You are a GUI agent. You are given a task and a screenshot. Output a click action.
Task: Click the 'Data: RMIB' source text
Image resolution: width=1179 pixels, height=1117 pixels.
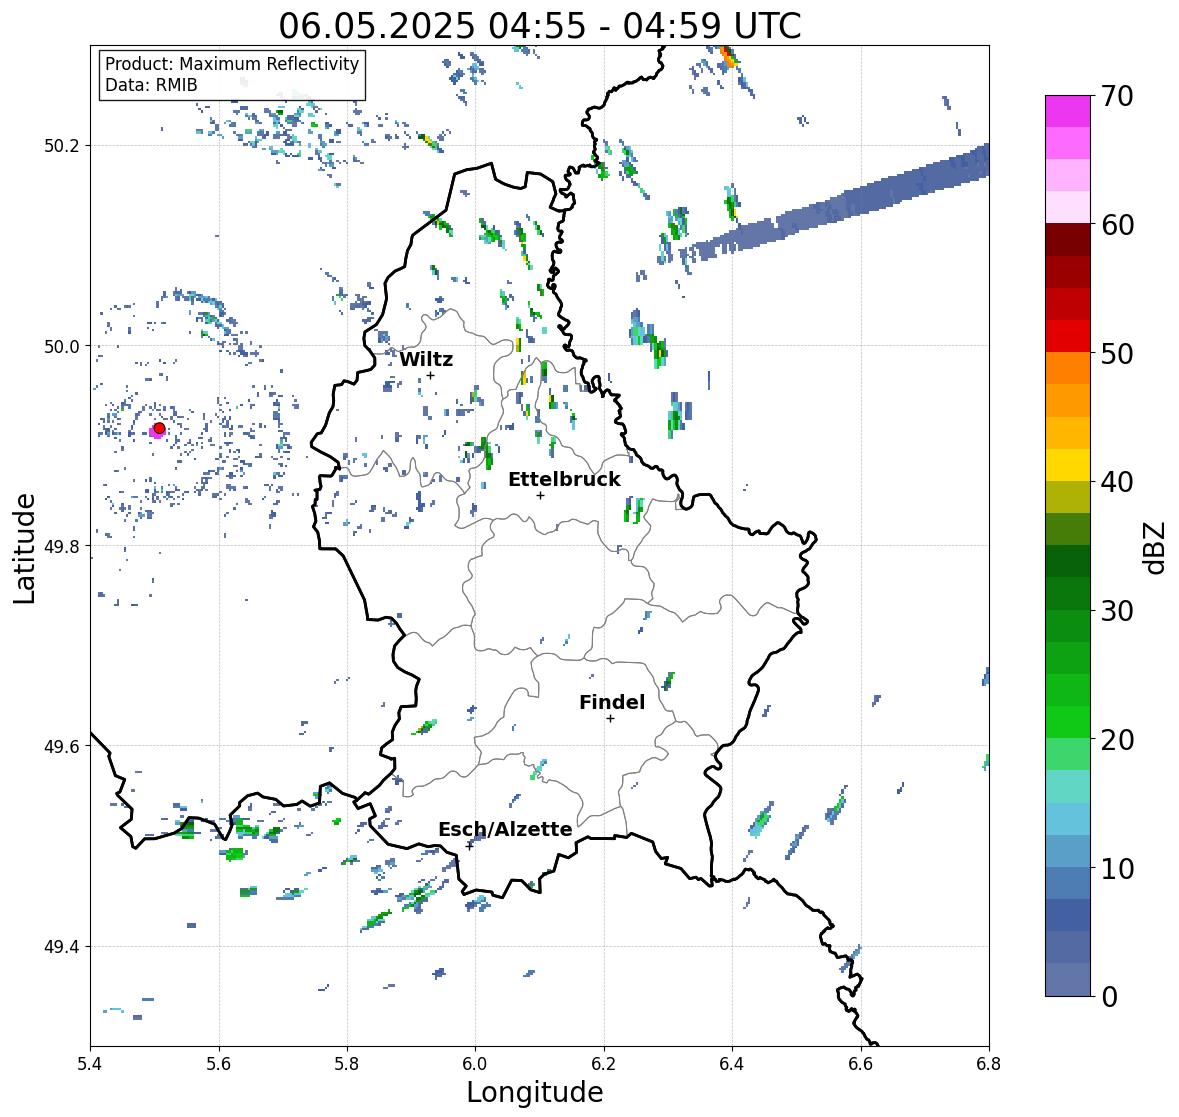tap(151, 85)
